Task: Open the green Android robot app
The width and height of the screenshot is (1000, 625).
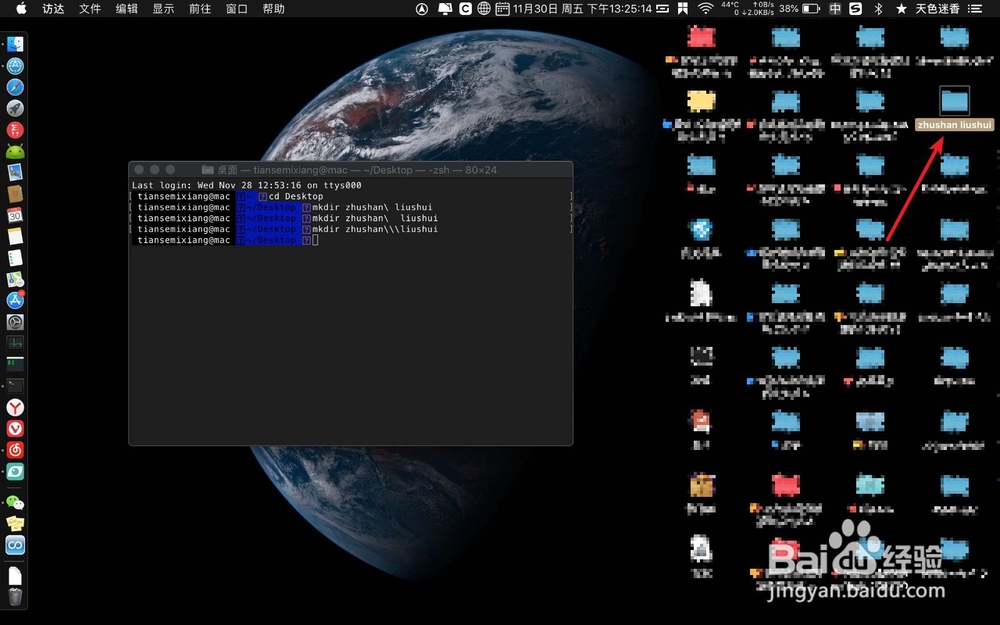Action: [15, 151]
